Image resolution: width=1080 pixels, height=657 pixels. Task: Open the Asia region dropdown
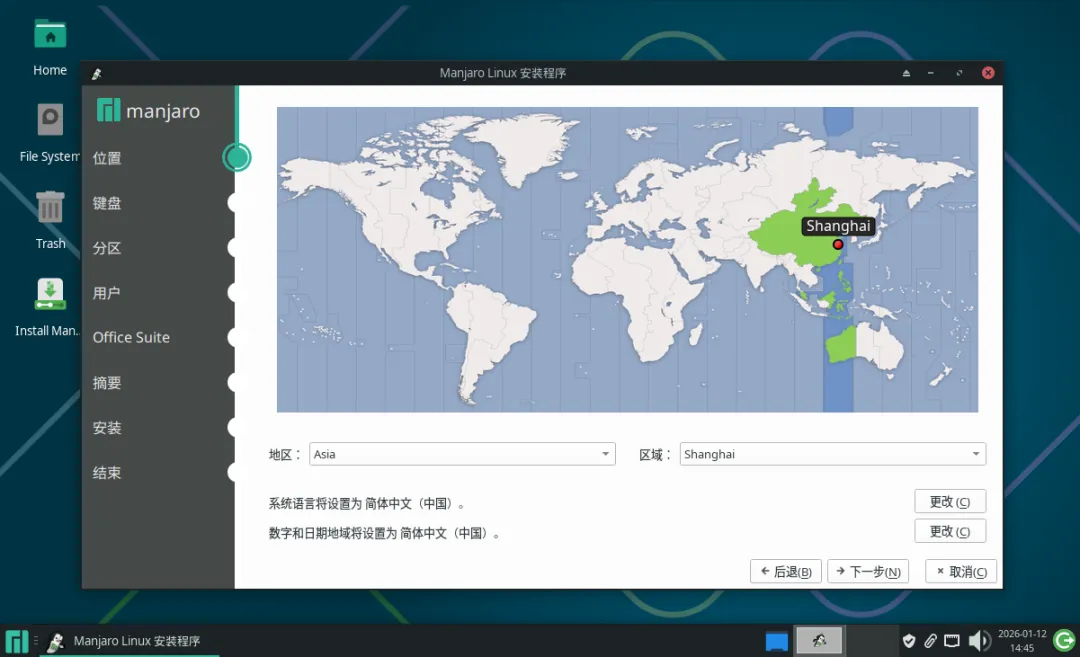[461, 454]
